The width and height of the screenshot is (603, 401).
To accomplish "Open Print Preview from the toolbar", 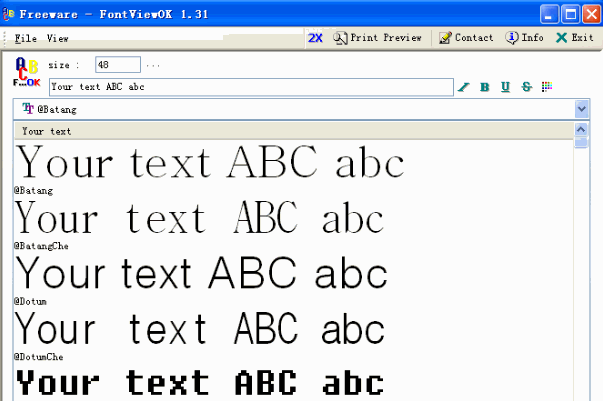I will [377, 38].
